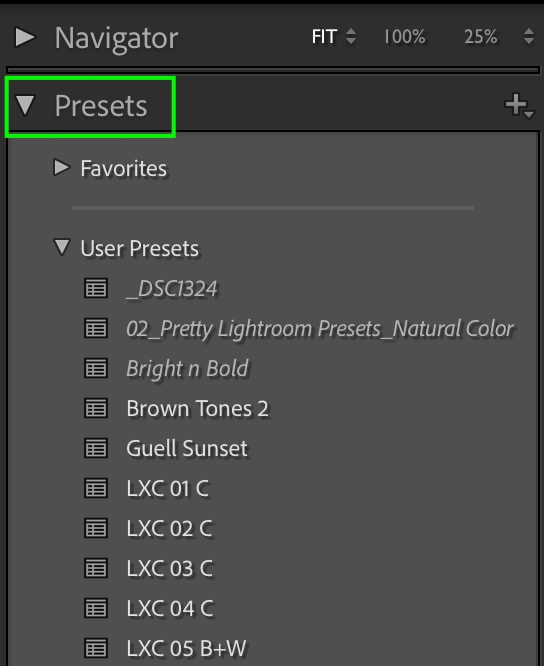
Task: Click the preset icon next to Guell Sunset
Action: (96, 448)
